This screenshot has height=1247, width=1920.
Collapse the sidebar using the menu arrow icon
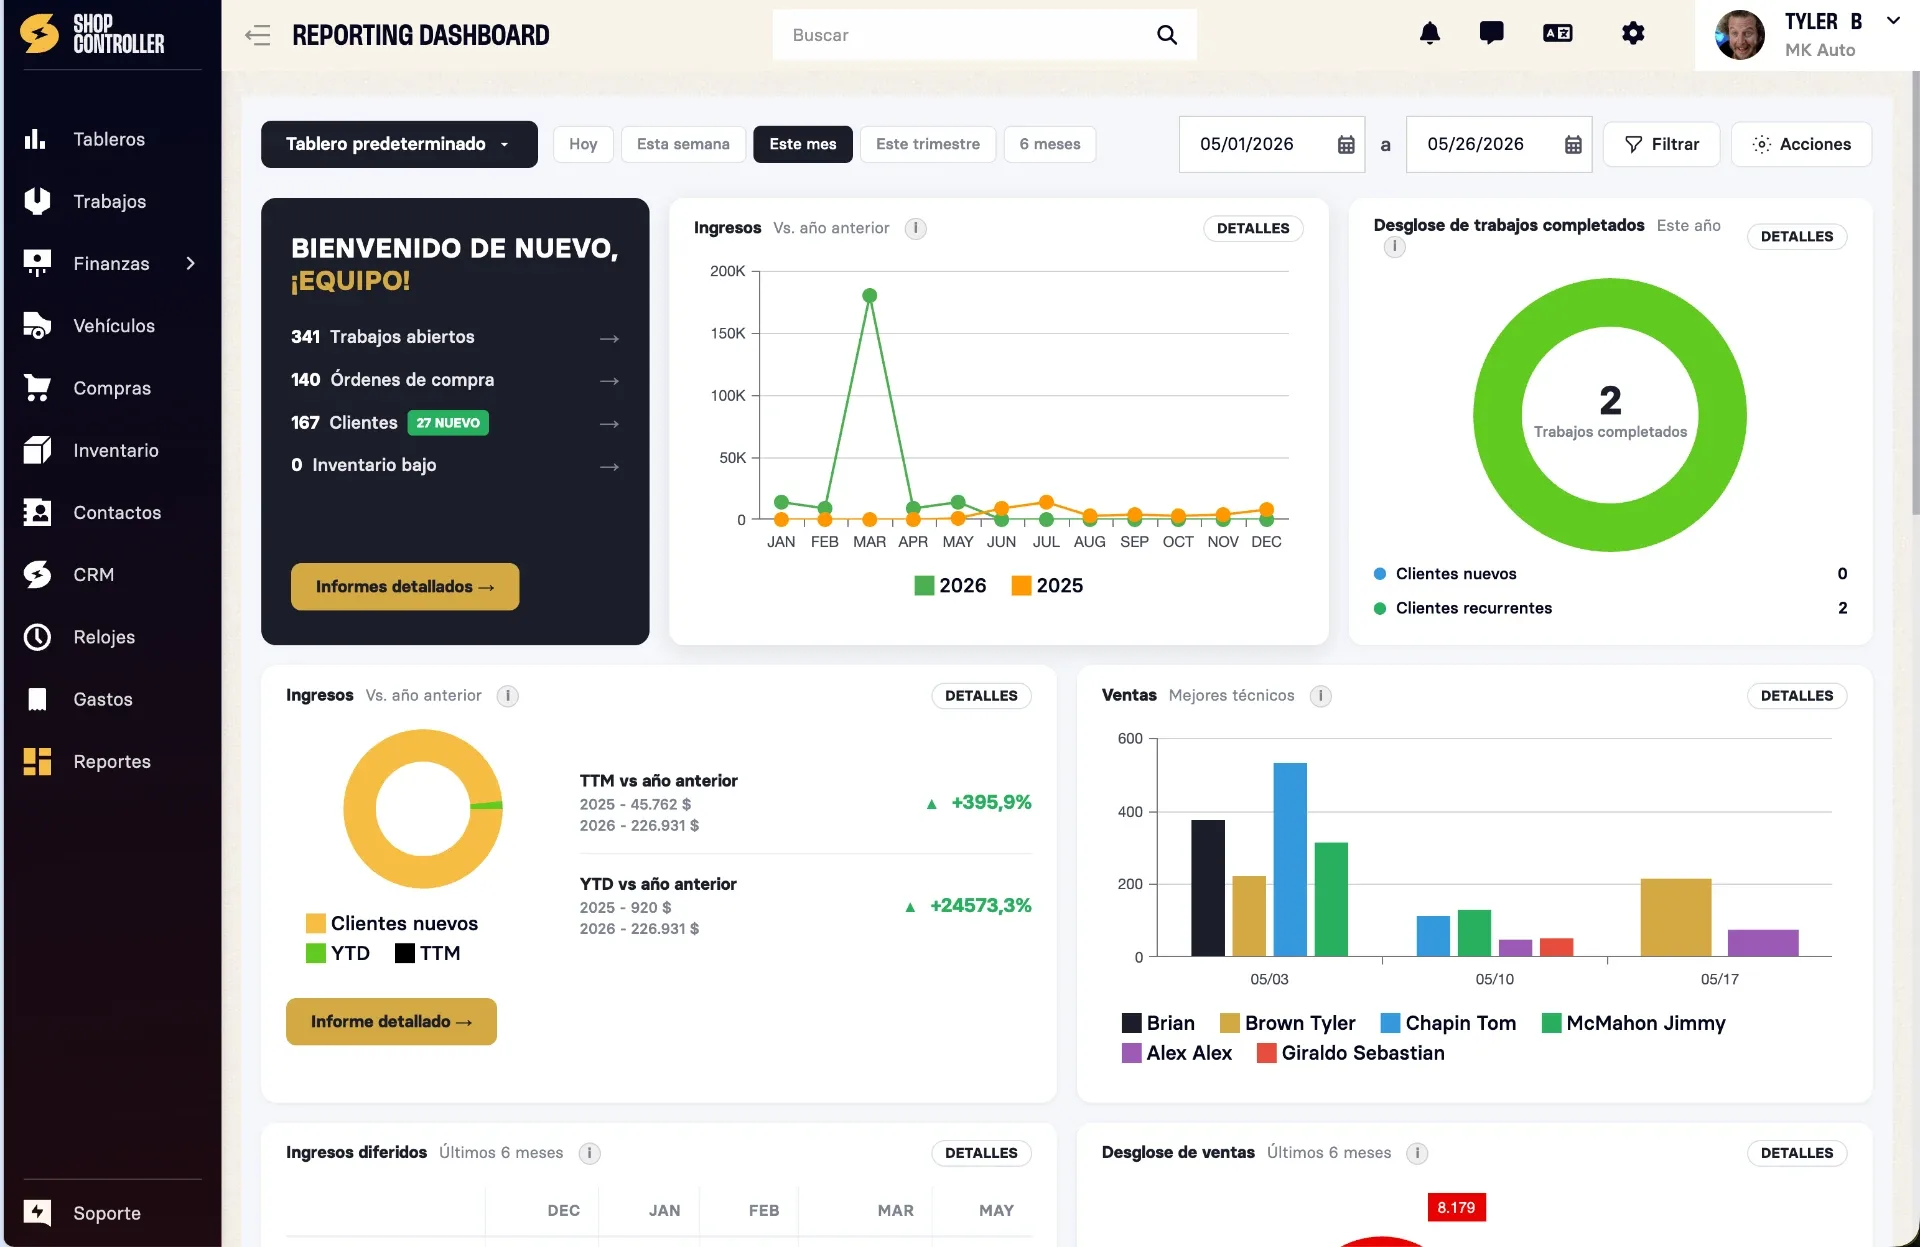pos(257,35)
